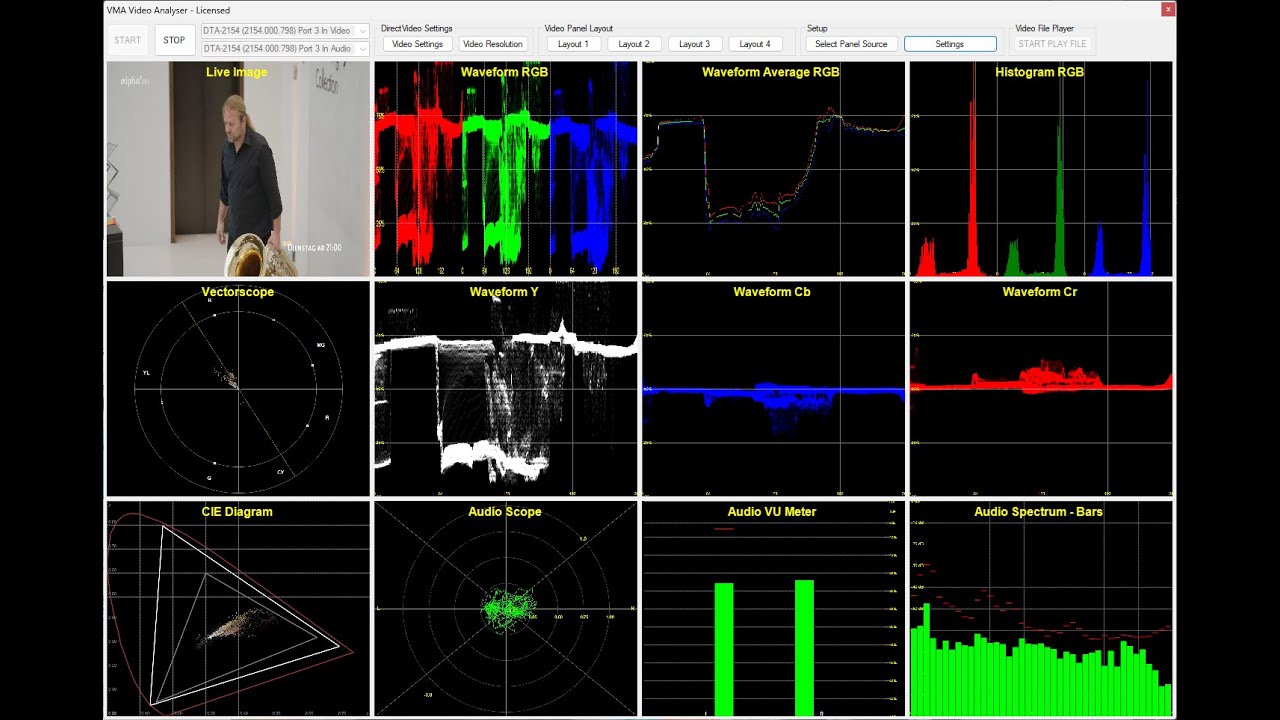Click the 'Video File Player' group label
1280x720 pixels.
1045,28
